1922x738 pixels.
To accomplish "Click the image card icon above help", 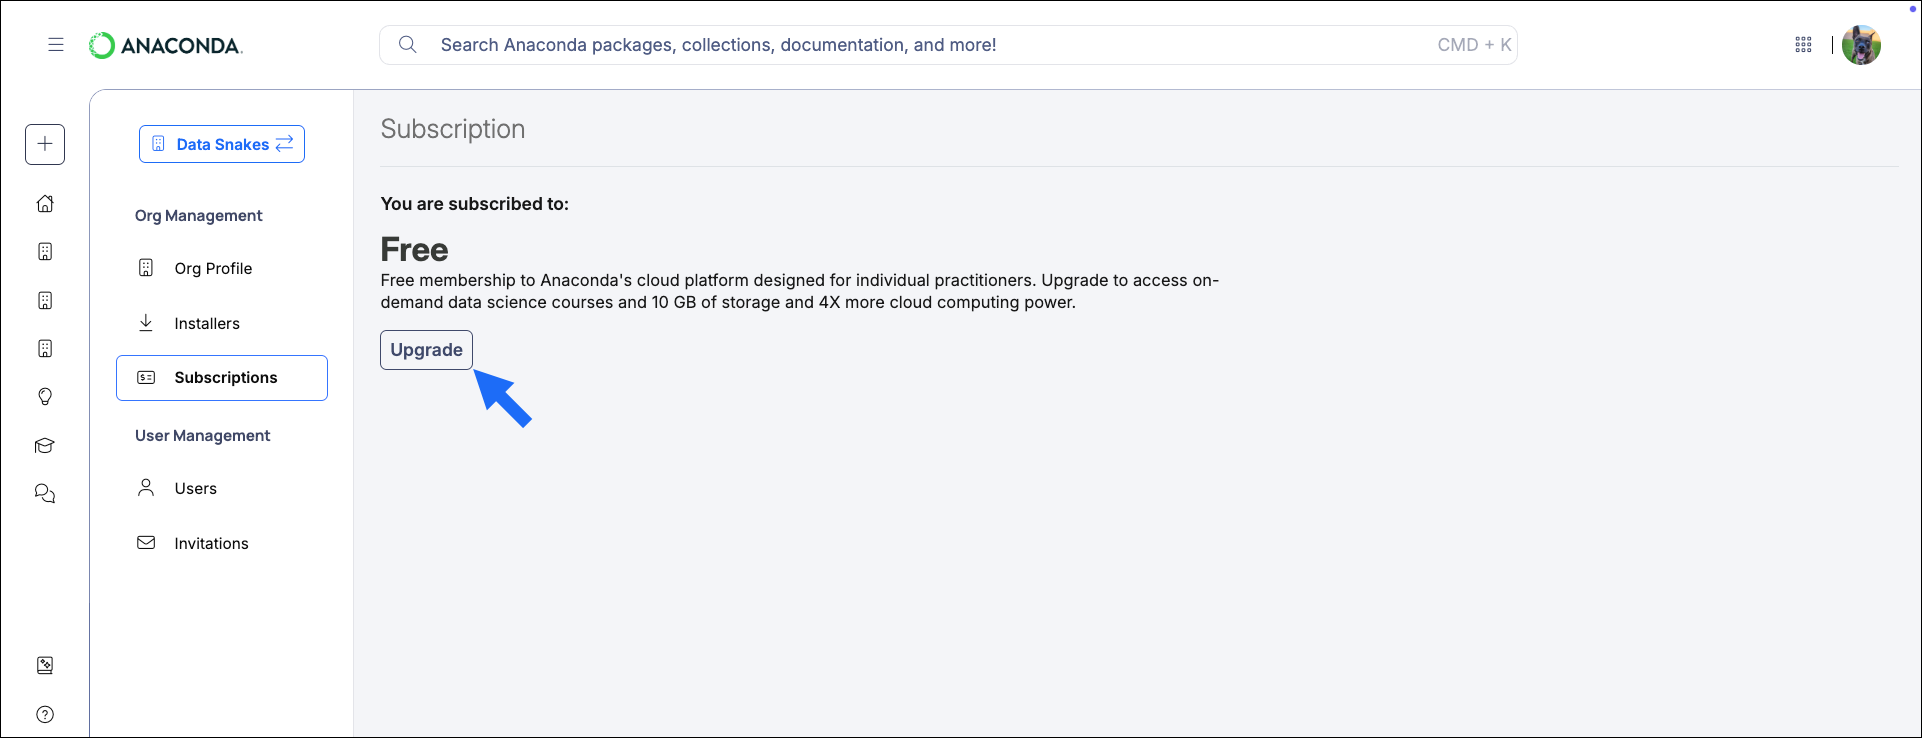I will [45, 665].
